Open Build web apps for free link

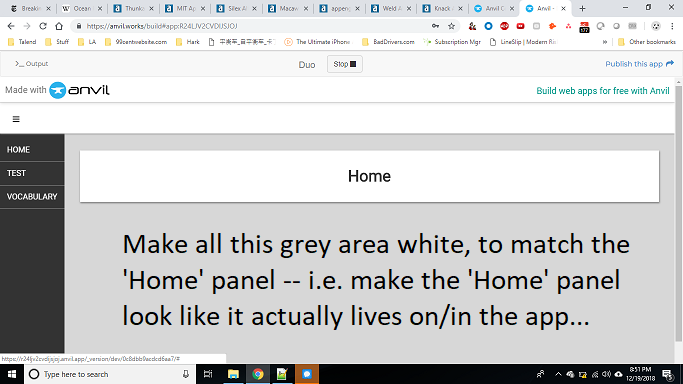point(603,91)
